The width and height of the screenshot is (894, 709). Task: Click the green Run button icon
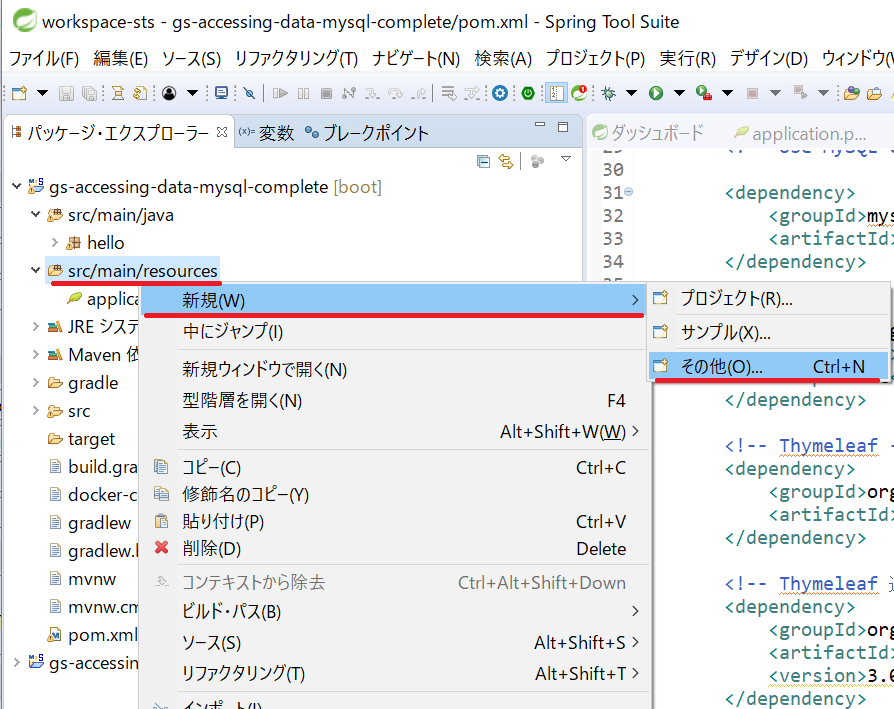pos(656,93)
